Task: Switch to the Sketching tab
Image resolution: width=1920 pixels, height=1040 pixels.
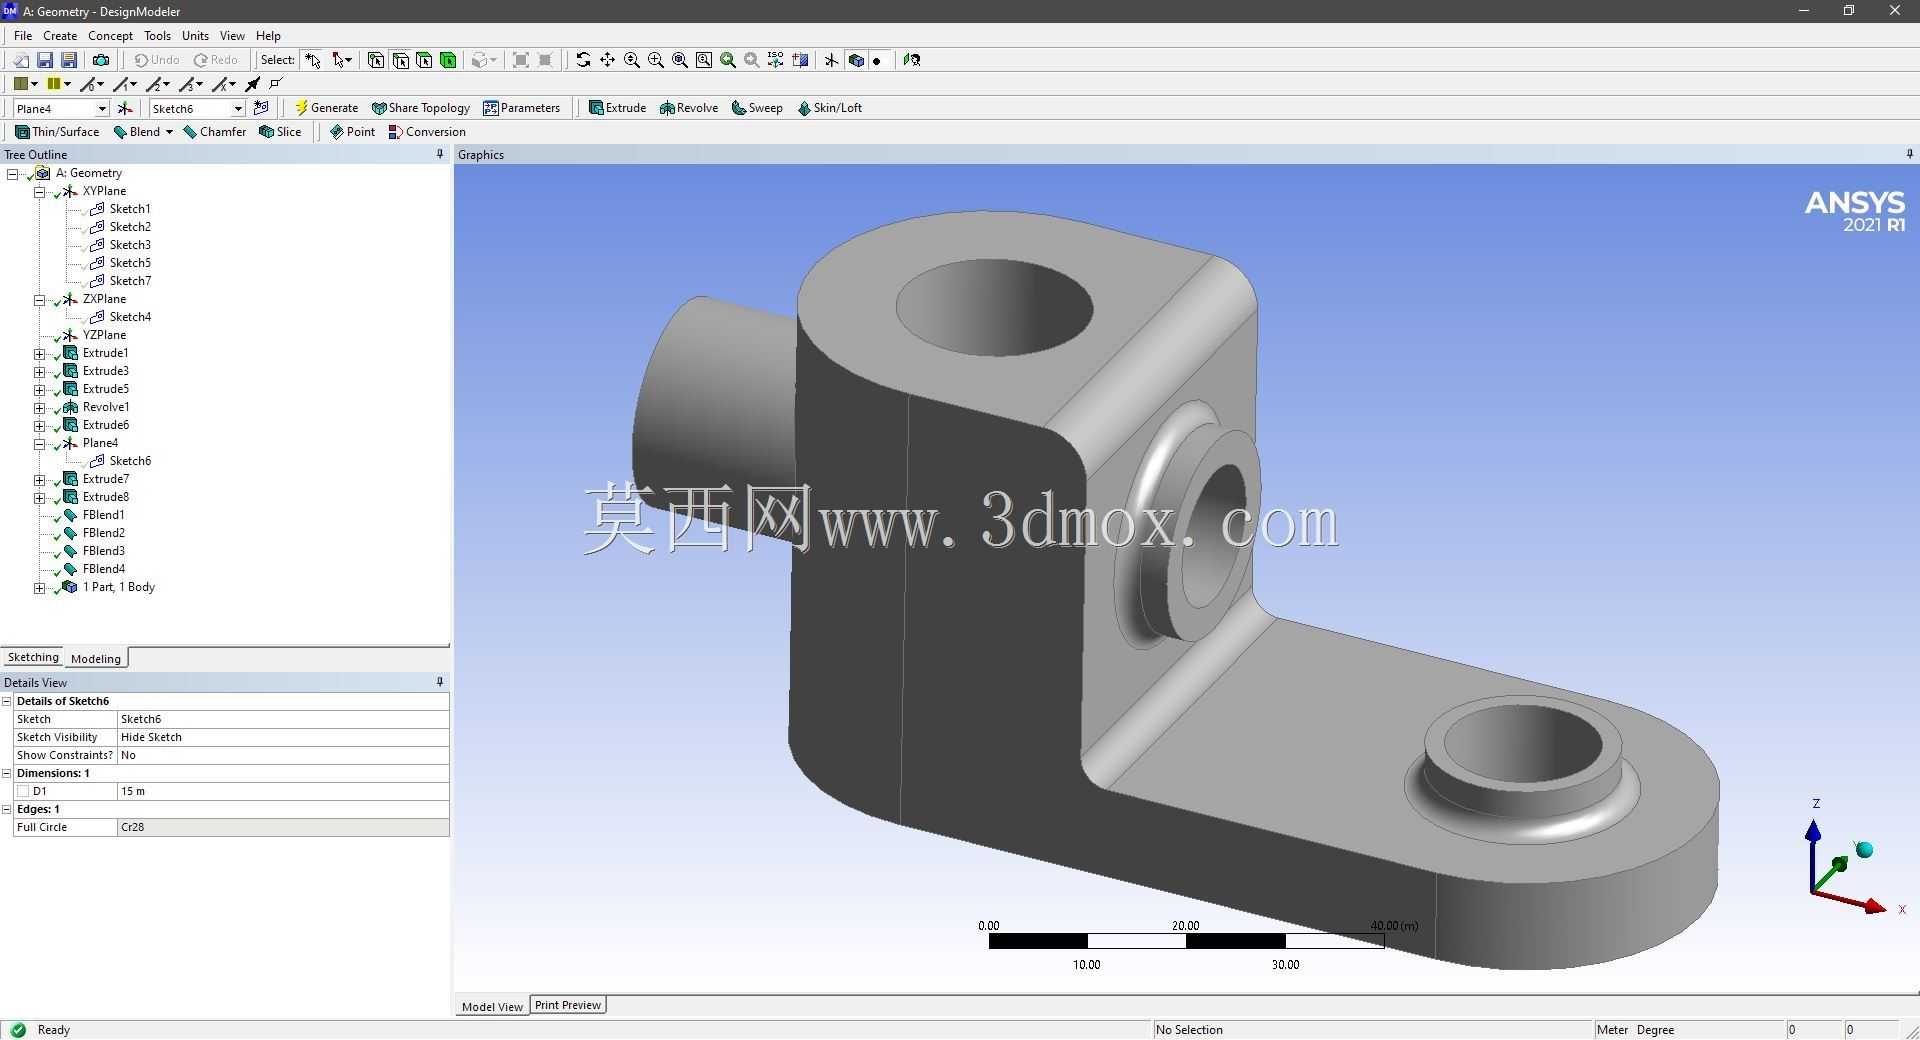Action: click(33, 657)
